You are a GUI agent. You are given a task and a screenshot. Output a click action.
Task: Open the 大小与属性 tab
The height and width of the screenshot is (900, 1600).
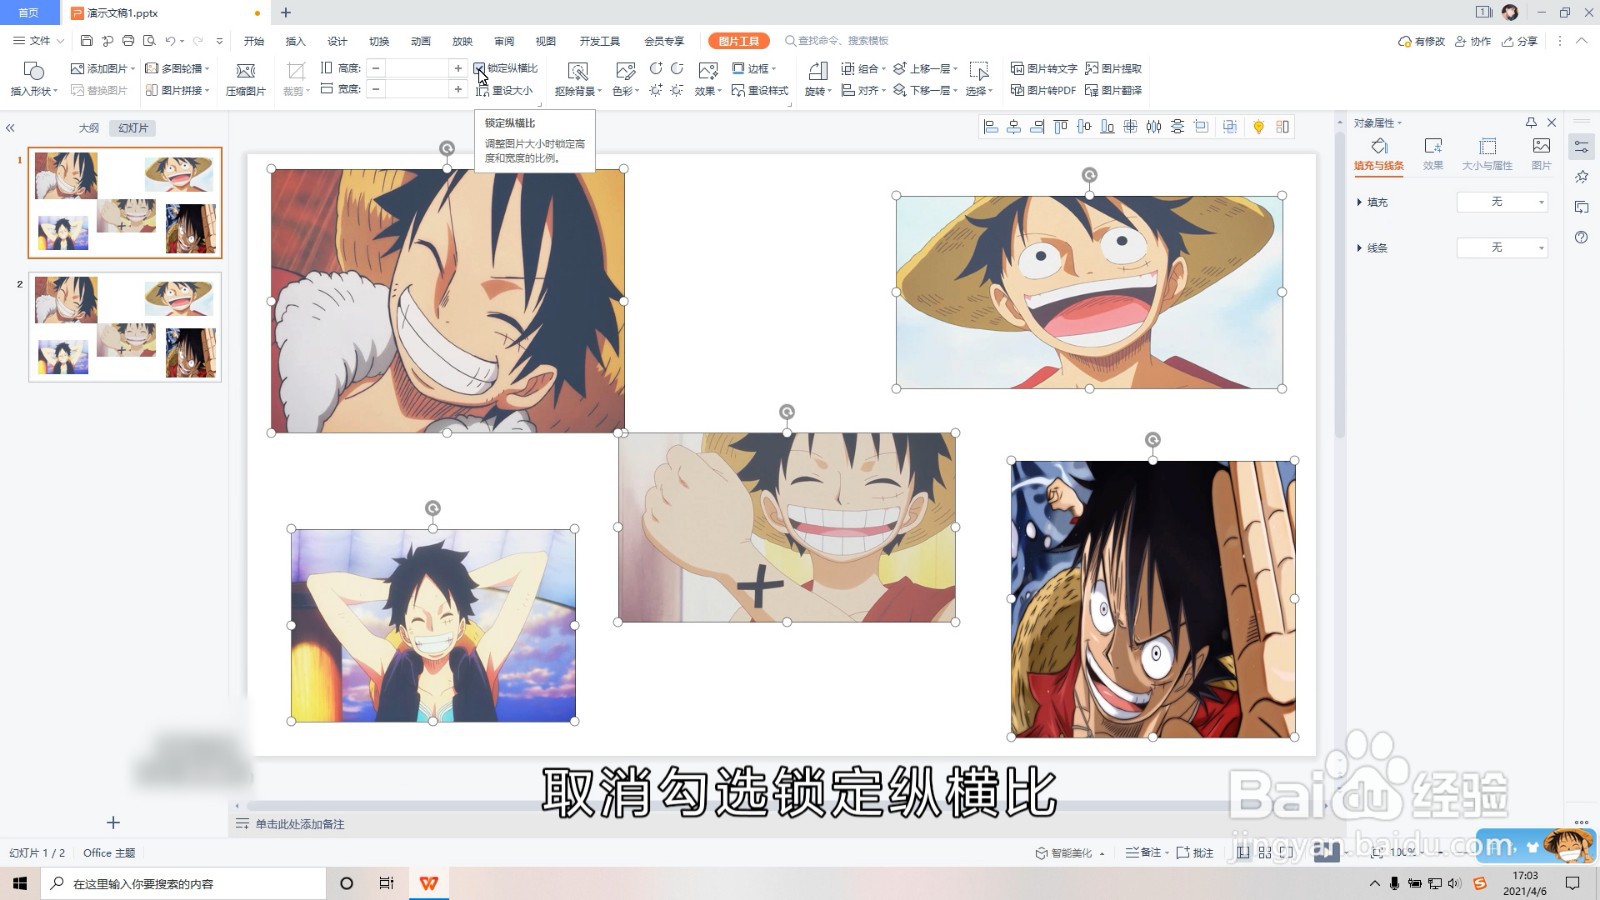[x=1487, y=153]
